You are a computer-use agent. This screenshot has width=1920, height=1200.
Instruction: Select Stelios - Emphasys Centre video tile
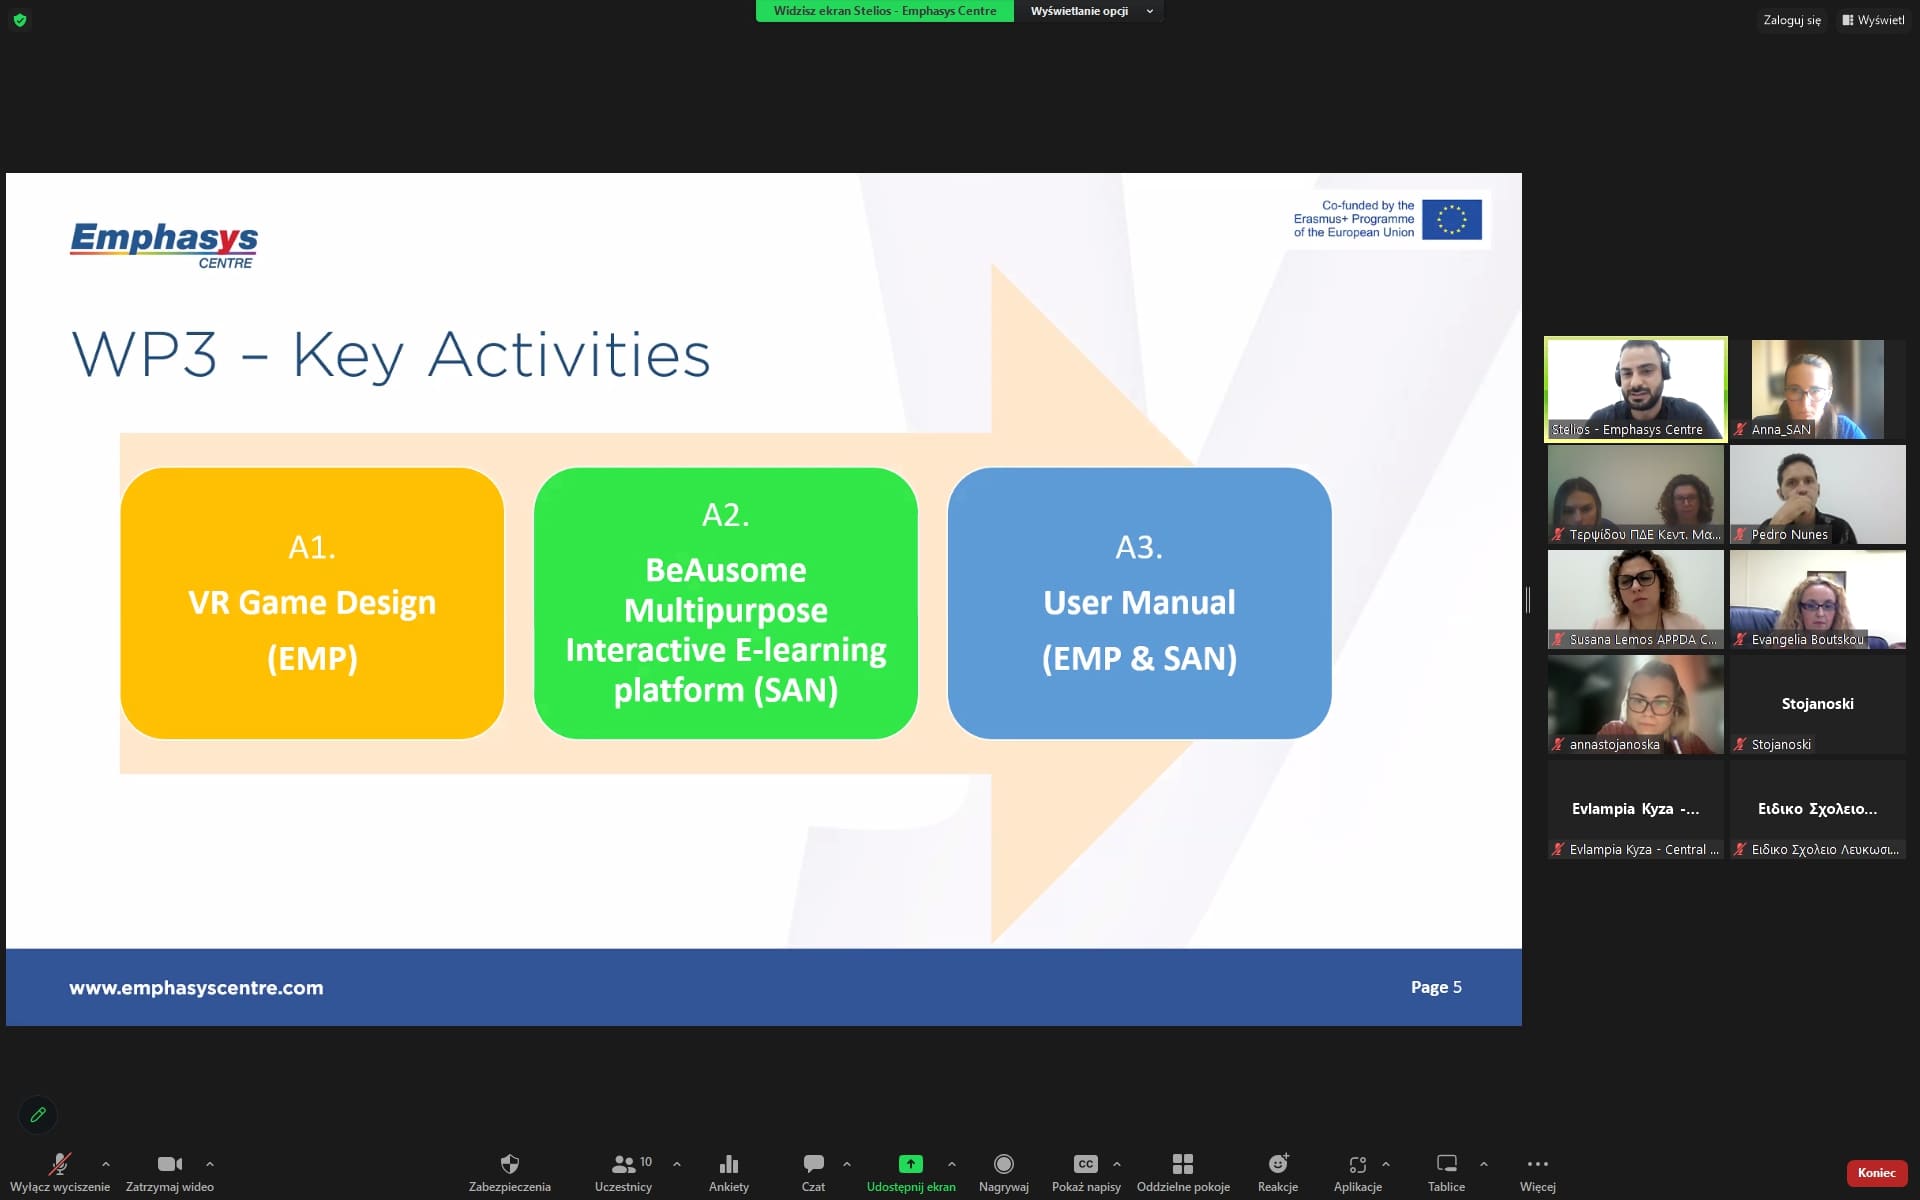coord(1636,389)
